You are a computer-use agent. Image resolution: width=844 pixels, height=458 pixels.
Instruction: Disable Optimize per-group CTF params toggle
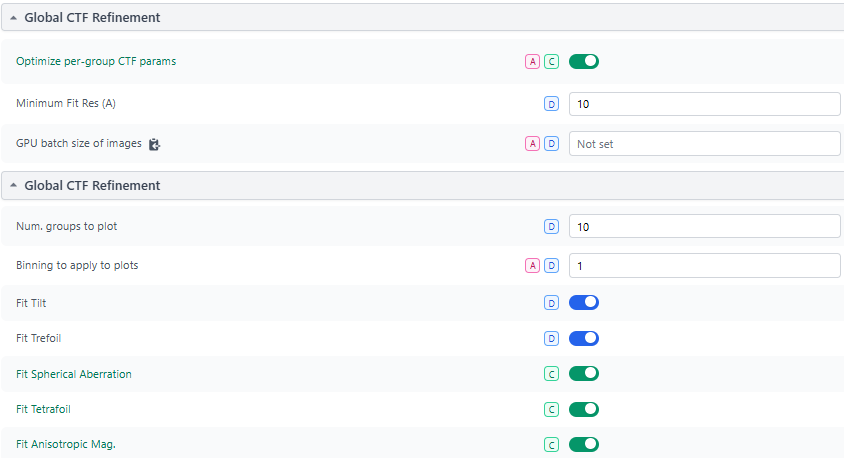coord(584,62)
